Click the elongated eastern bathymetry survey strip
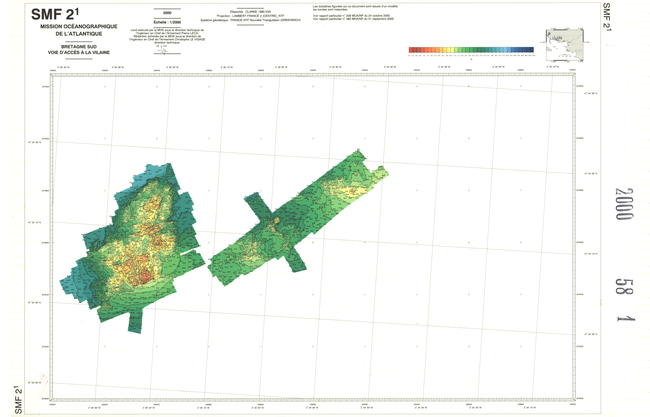 (300, 222)
